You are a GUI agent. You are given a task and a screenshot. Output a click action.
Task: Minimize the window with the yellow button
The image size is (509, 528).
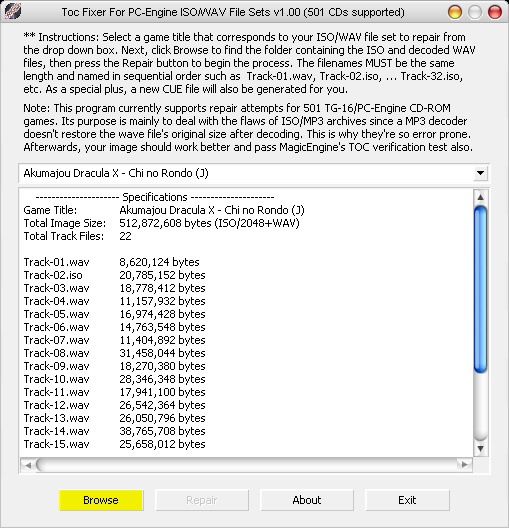point(455,12)
